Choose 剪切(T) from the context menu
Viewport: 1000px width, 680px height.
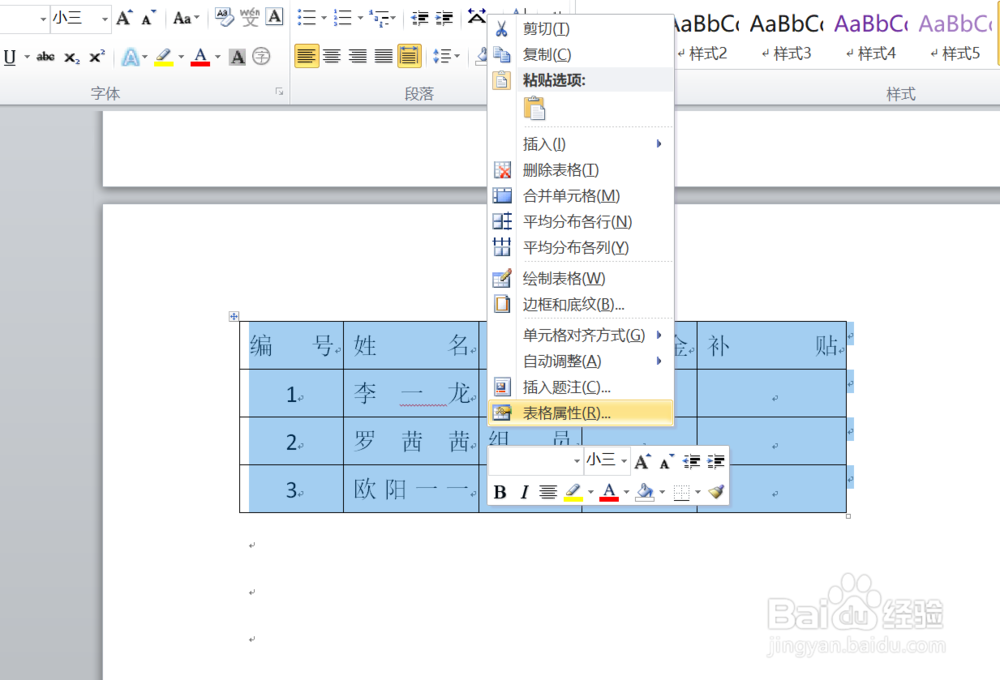click(580, 29)
